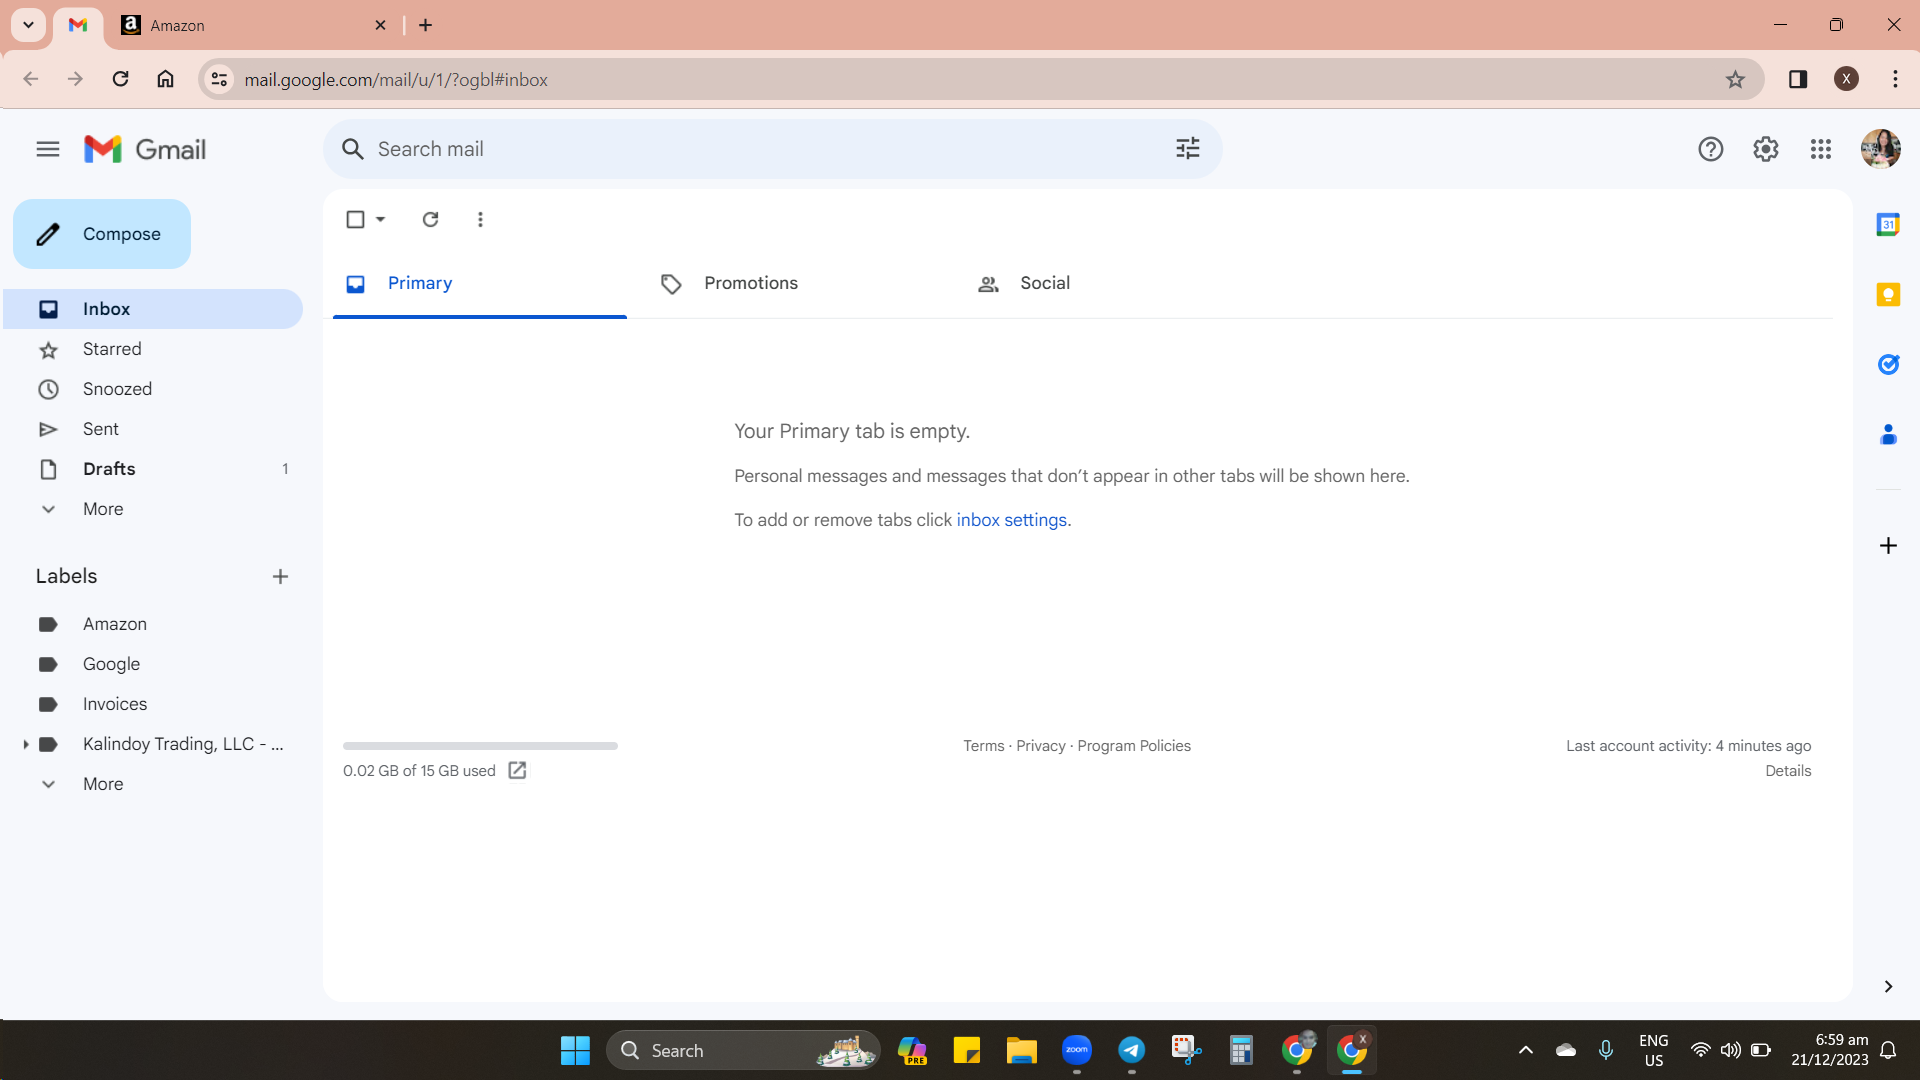Open the Invoices label

coord(152,704)
